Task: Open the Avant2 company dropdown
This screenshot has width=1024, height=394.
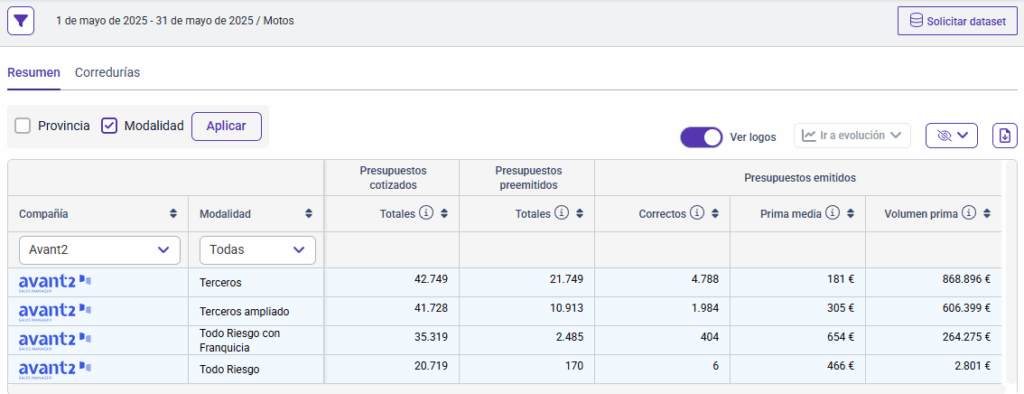Action: point(100,250)
